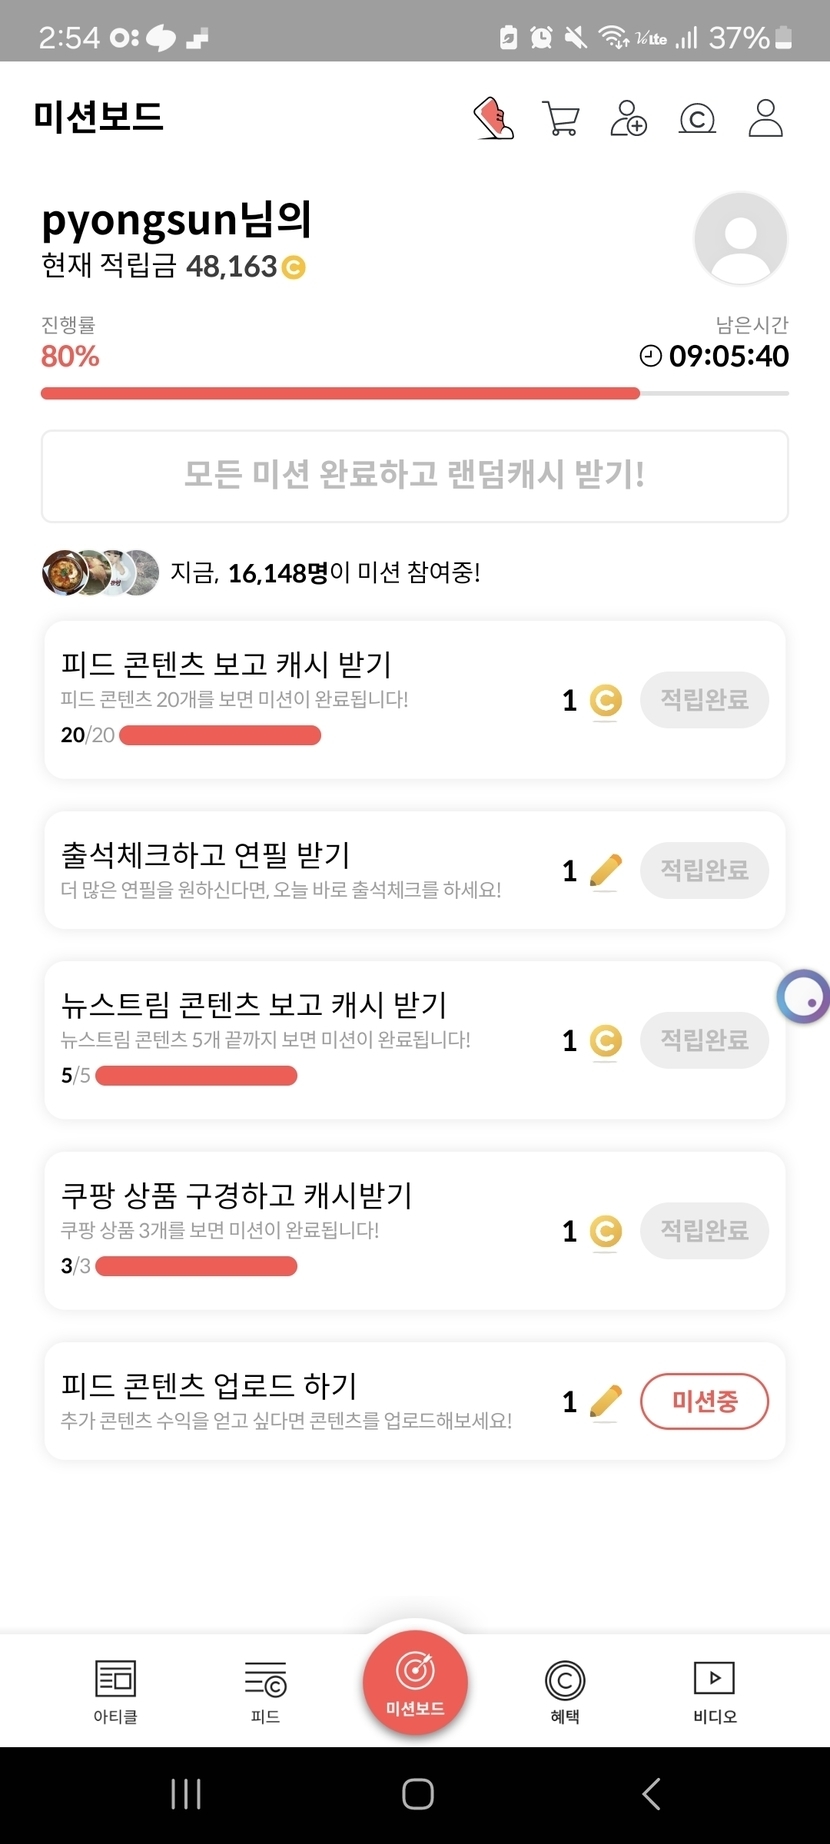Tap the central 미션보드 button
Viewport: 830px width, 1844px height.
click(415, 1682)
